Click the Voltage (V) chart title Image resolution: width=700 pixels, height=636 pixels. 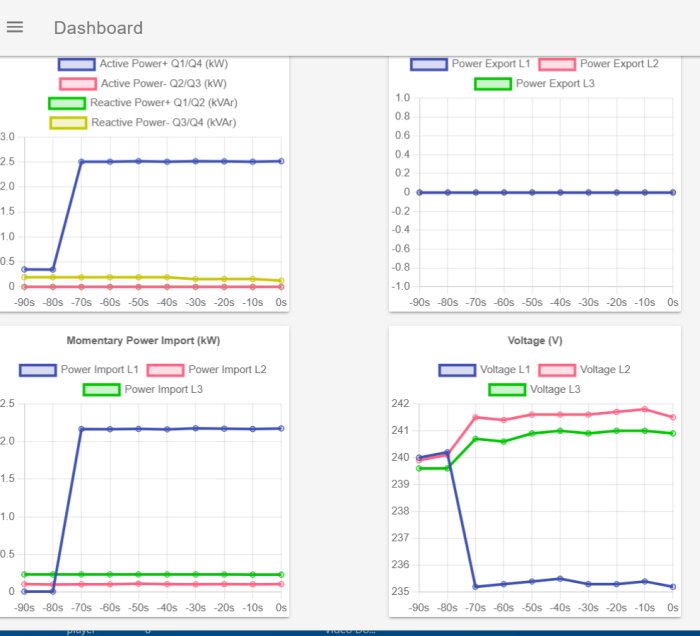pyautogui.click(x=534, y=341)
